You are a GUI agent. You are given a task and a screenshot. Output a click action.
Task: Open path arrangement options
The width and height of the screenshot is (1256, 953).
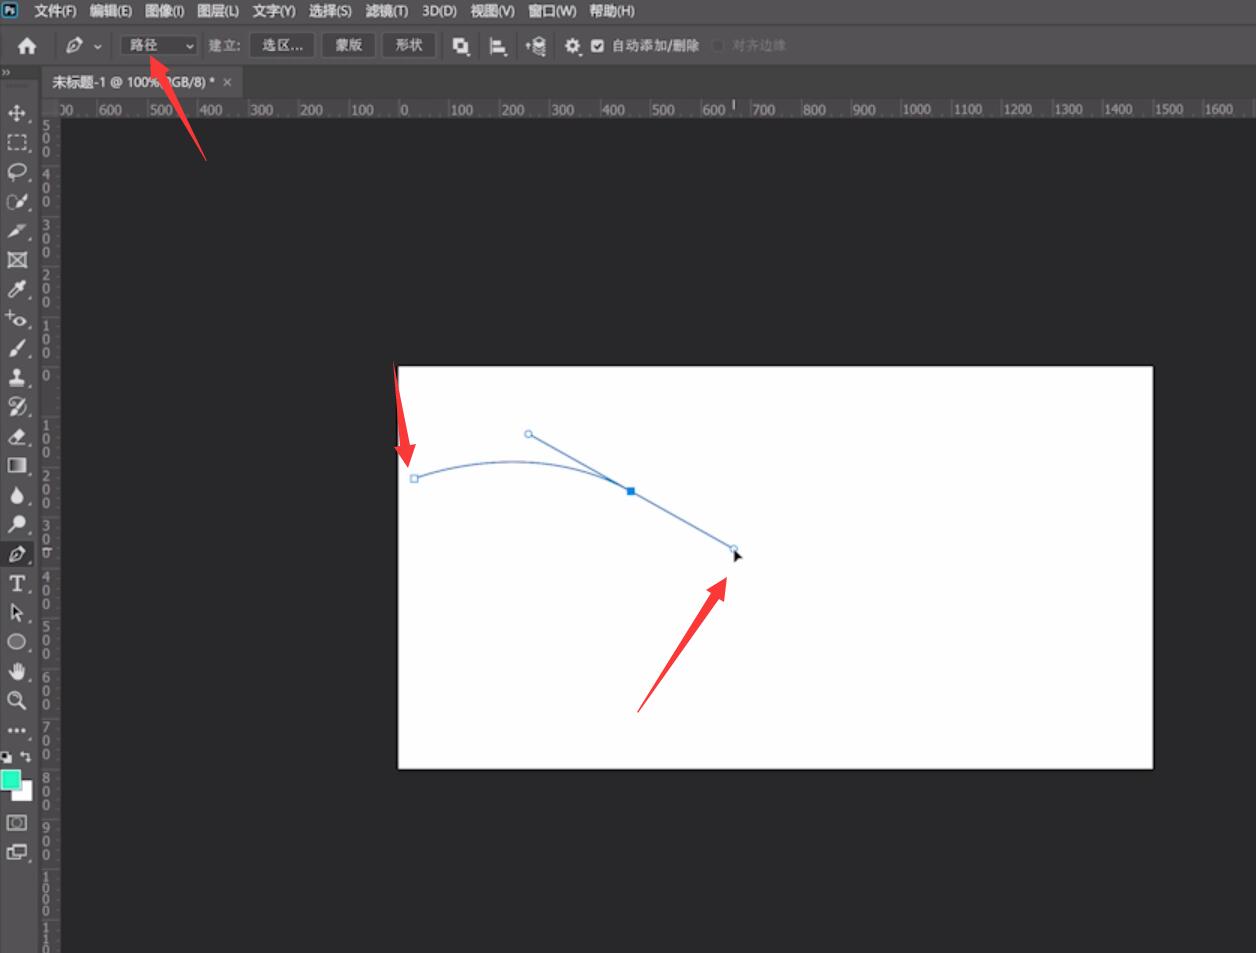pos(536,45)
